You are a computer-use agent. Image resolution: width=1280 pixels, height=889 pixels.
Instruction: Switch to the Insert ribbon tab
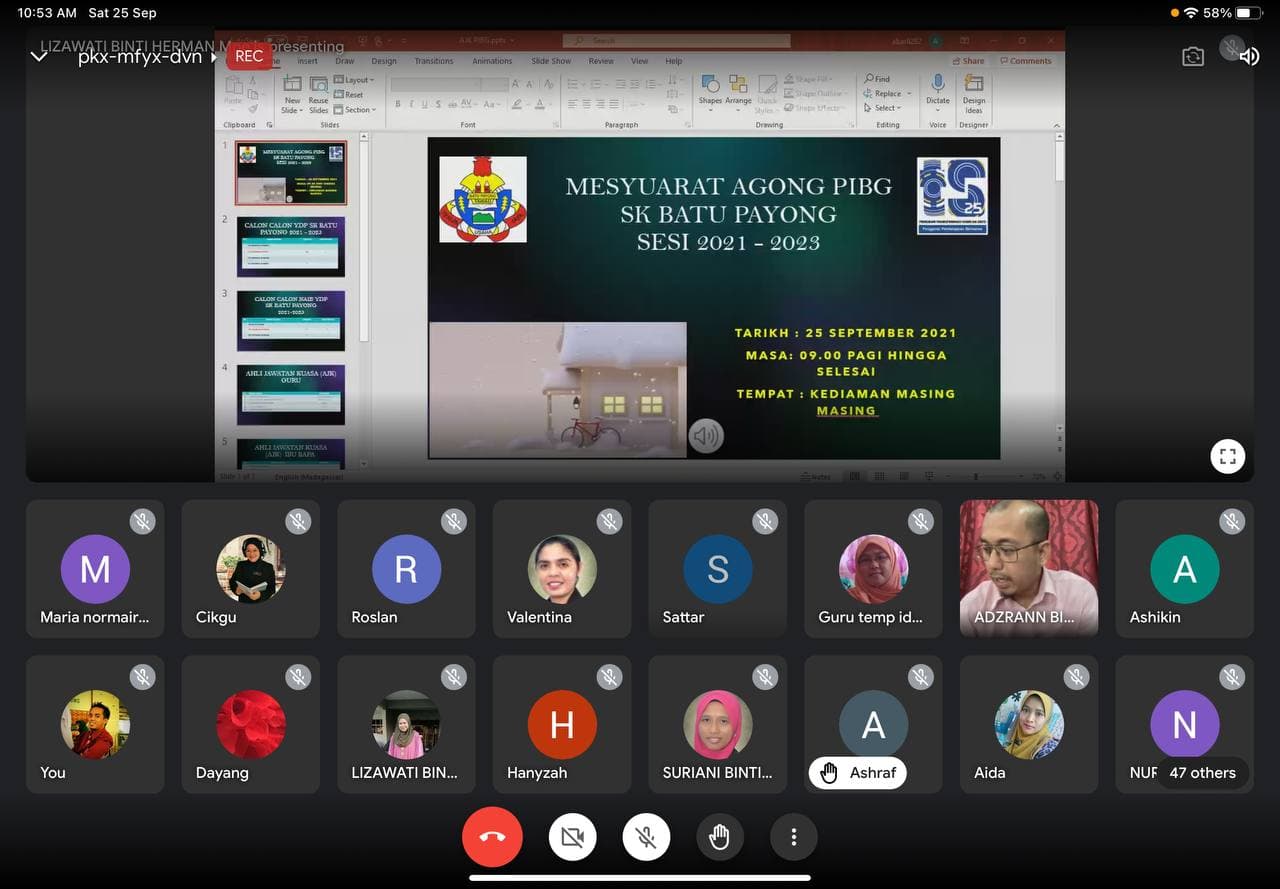coord(307,61)
